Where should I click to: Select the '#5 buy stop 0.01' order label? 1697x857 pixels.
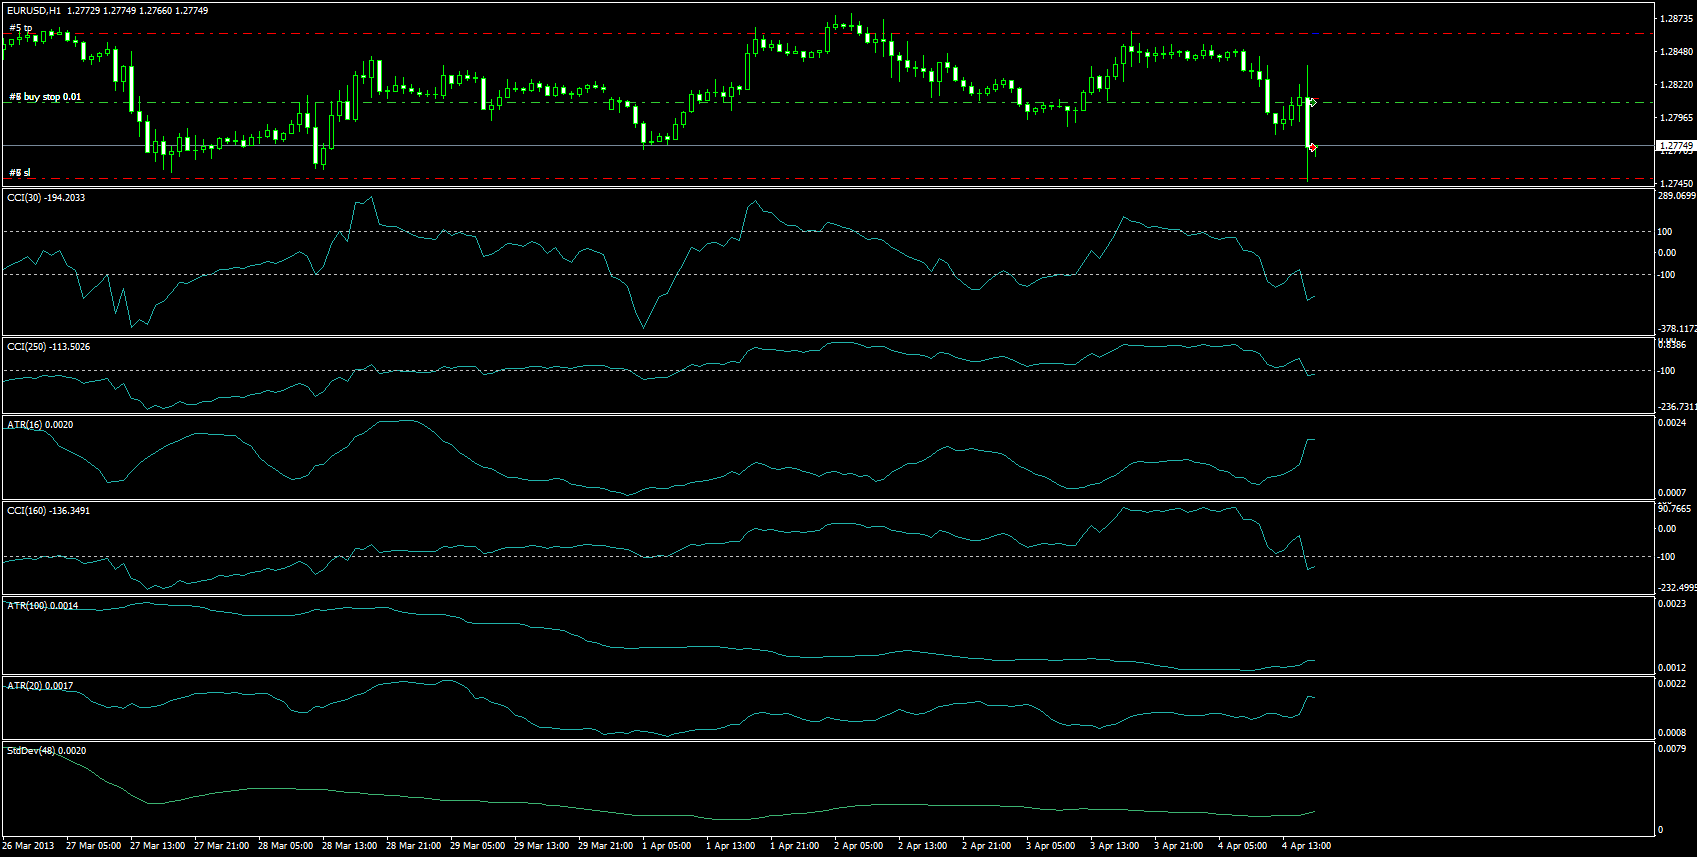pyautogui.click(x=46, y=97)
